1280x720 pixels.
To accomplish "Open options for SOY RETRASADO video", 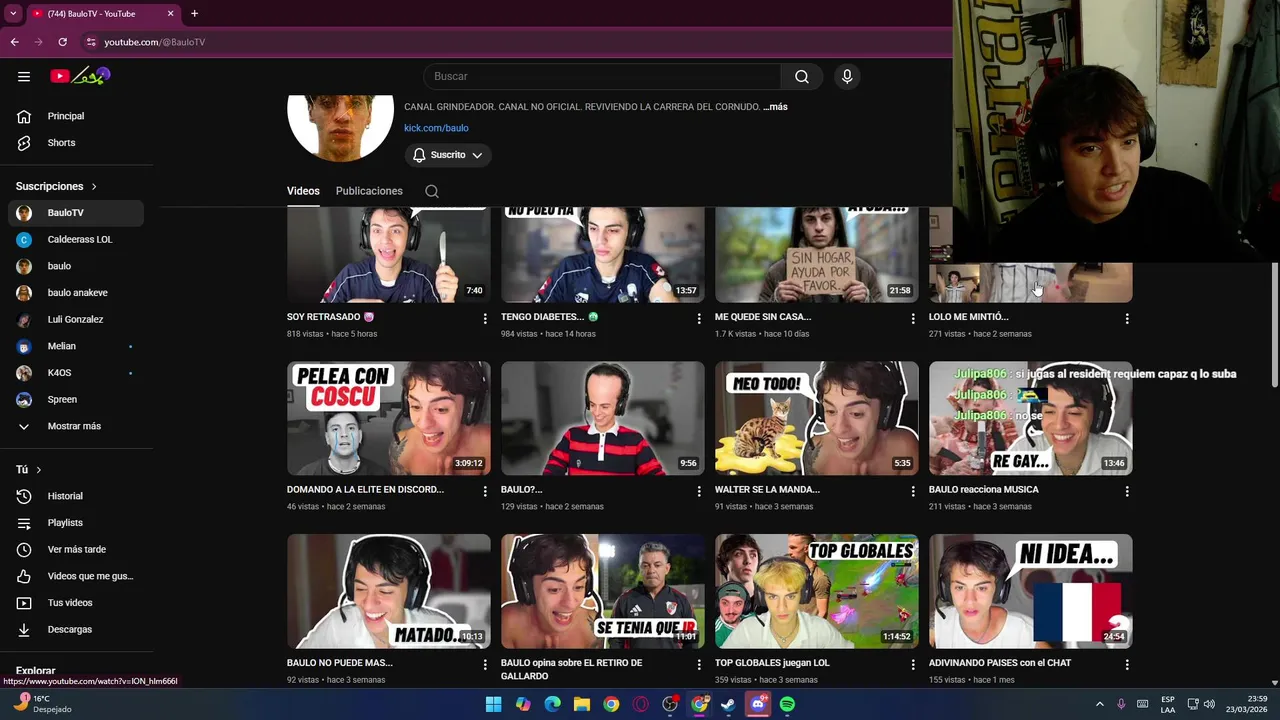I will coord(485,318).
